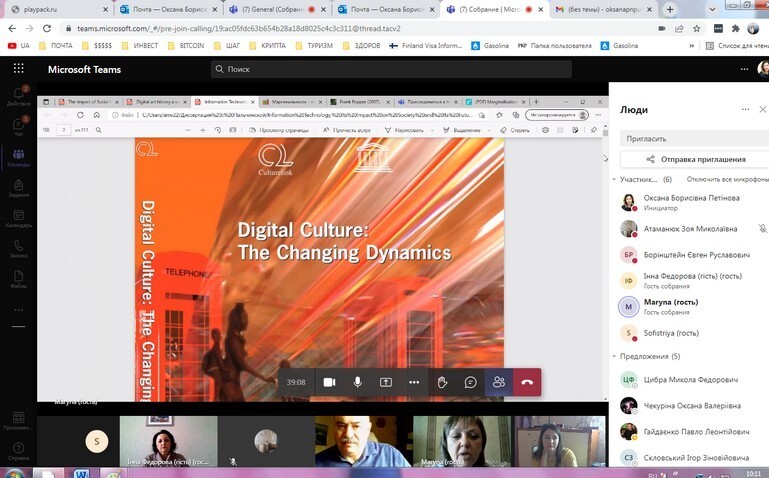Mute the microphone in meeting toolbar
Image resolution: width=769 pixels, height=478 pixels.
pos(357,382)
